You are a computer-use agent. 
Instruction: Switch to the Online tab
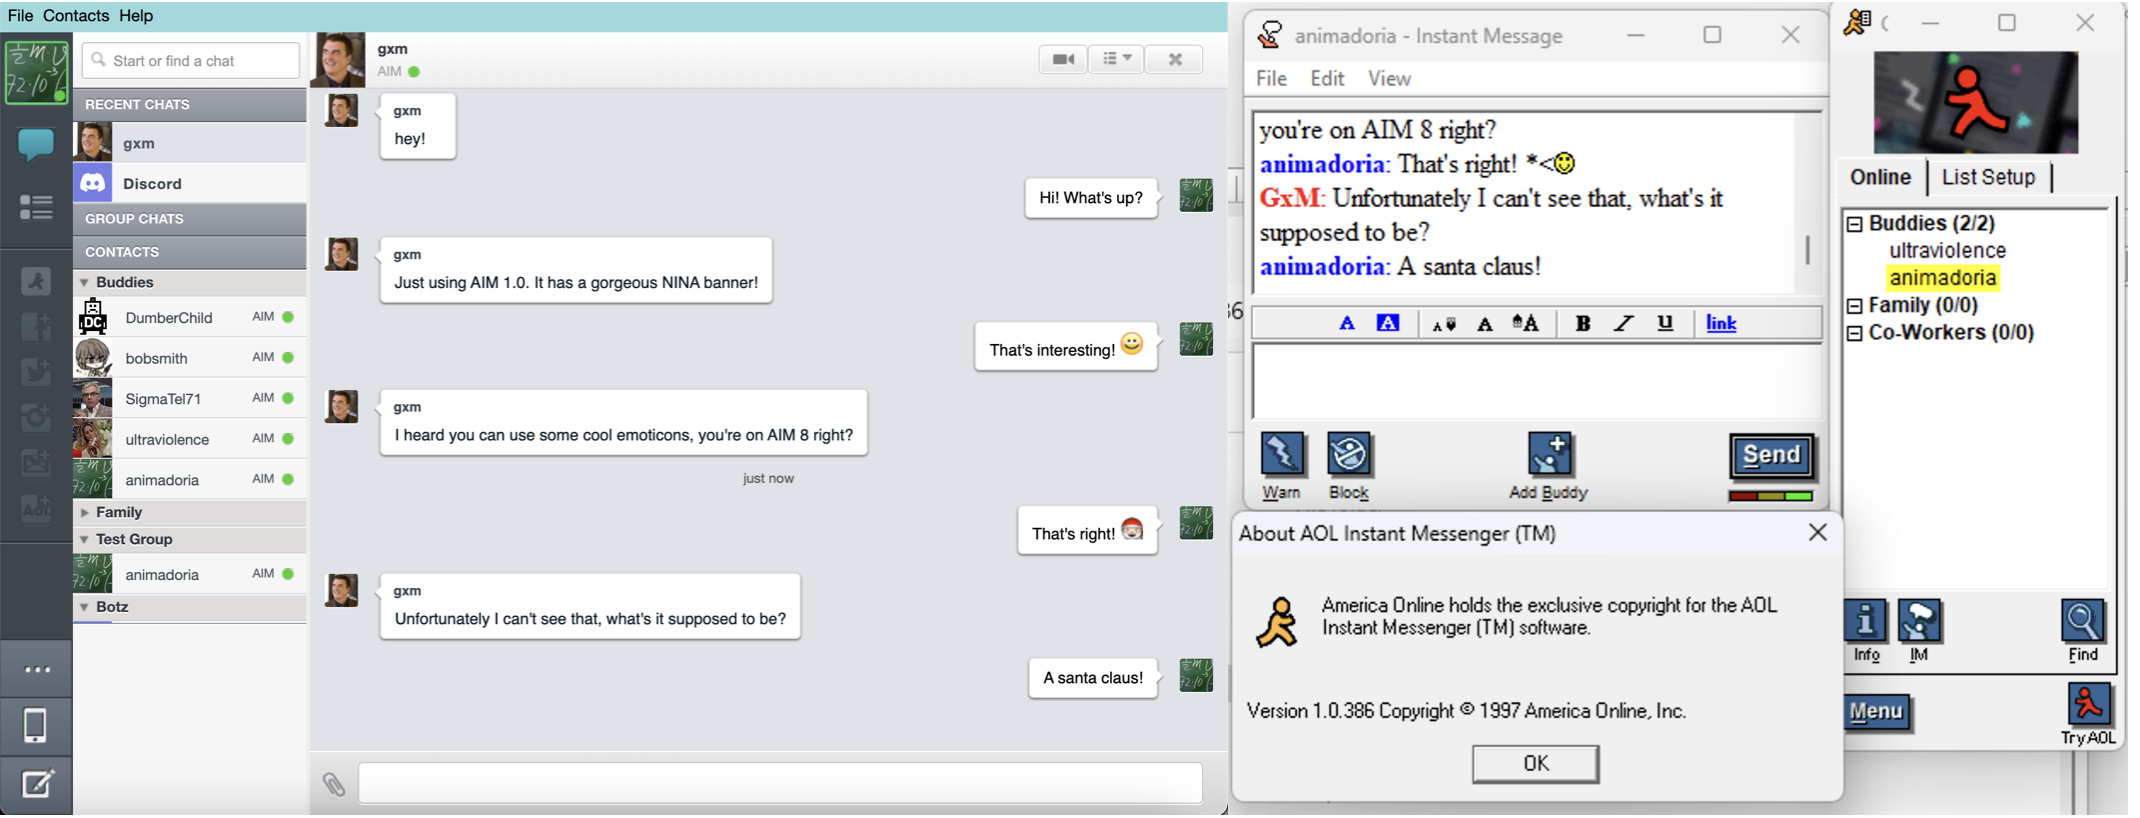point(1880,177)
